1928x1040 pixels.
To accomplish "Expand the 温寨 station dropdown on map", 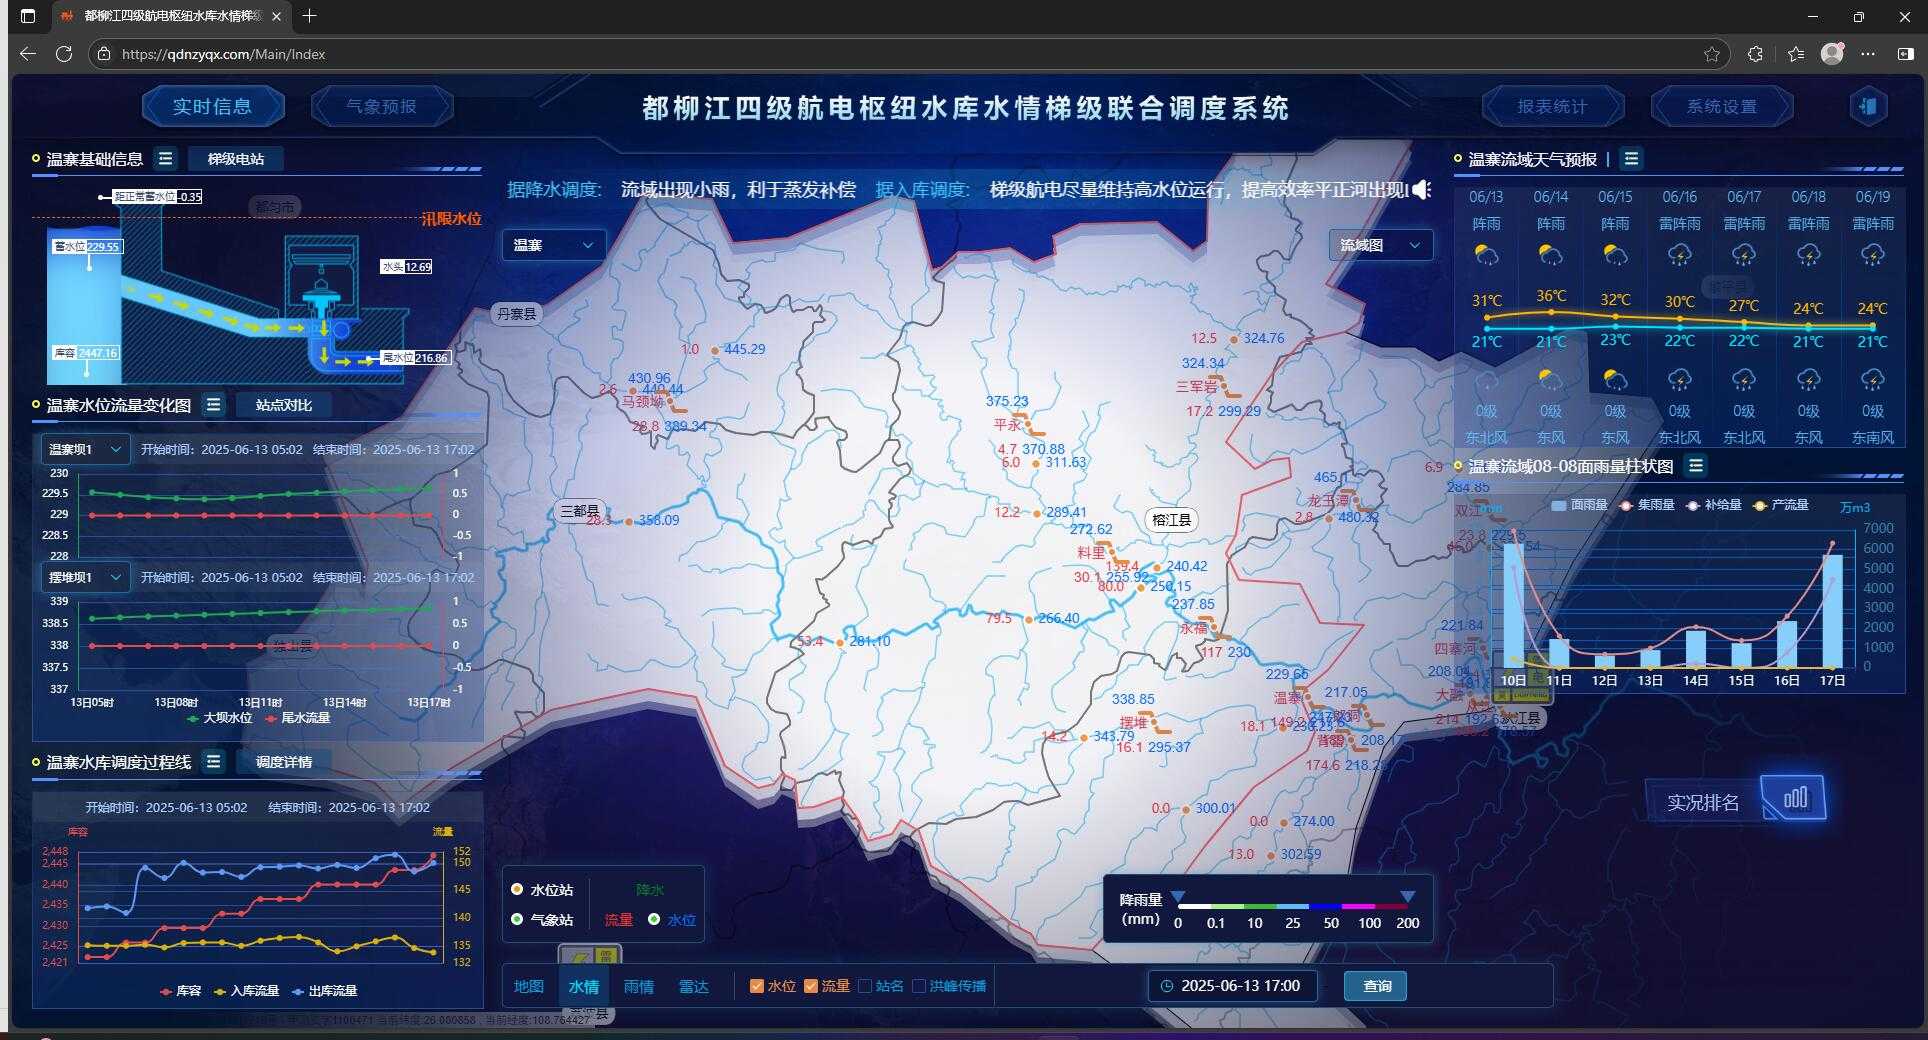I will point(553,245).
